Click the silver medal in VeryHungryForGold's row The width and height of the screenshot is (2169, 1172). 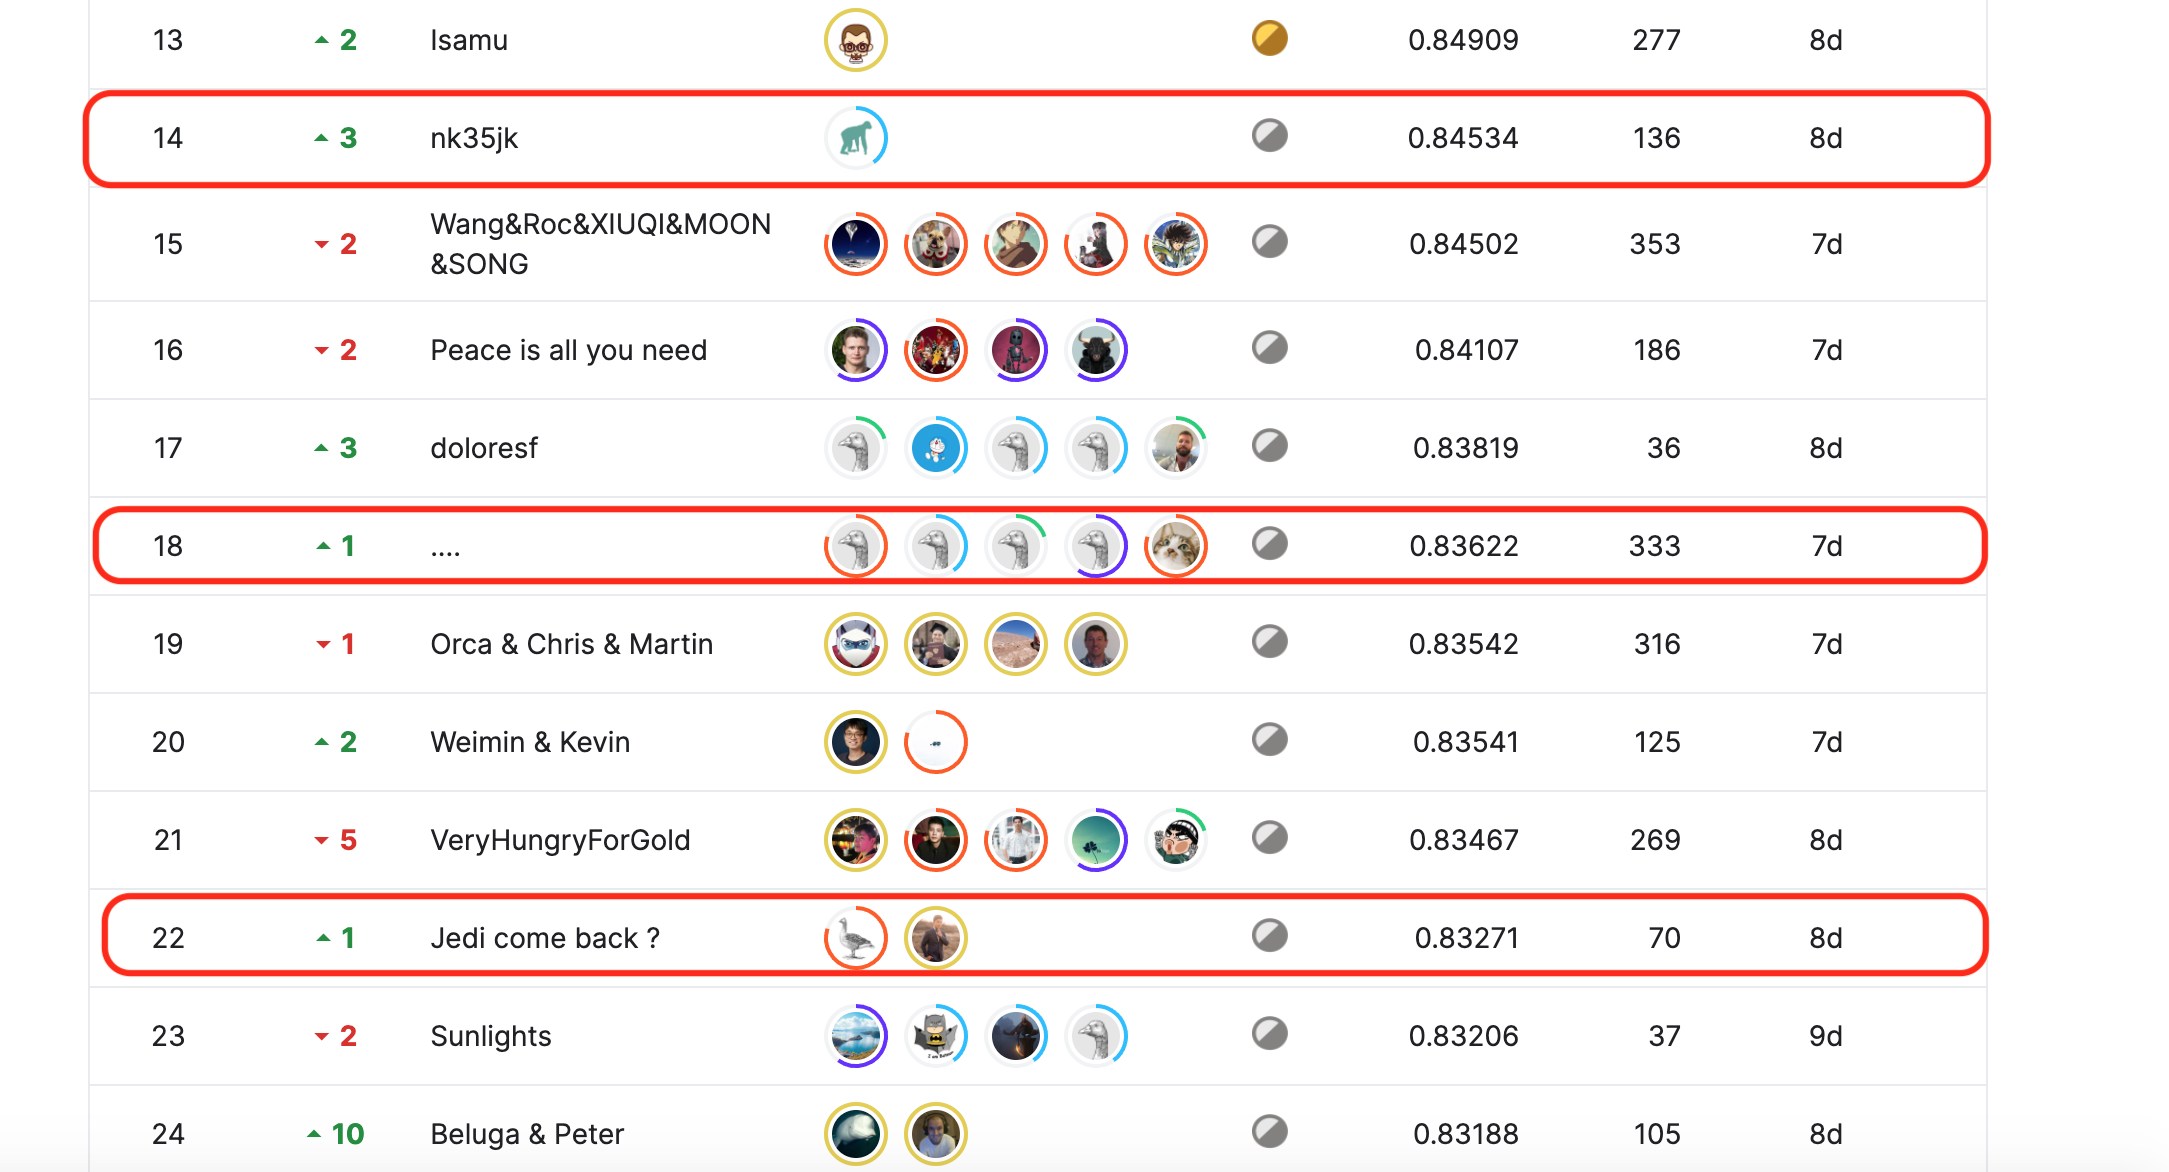pos(1269,837)
